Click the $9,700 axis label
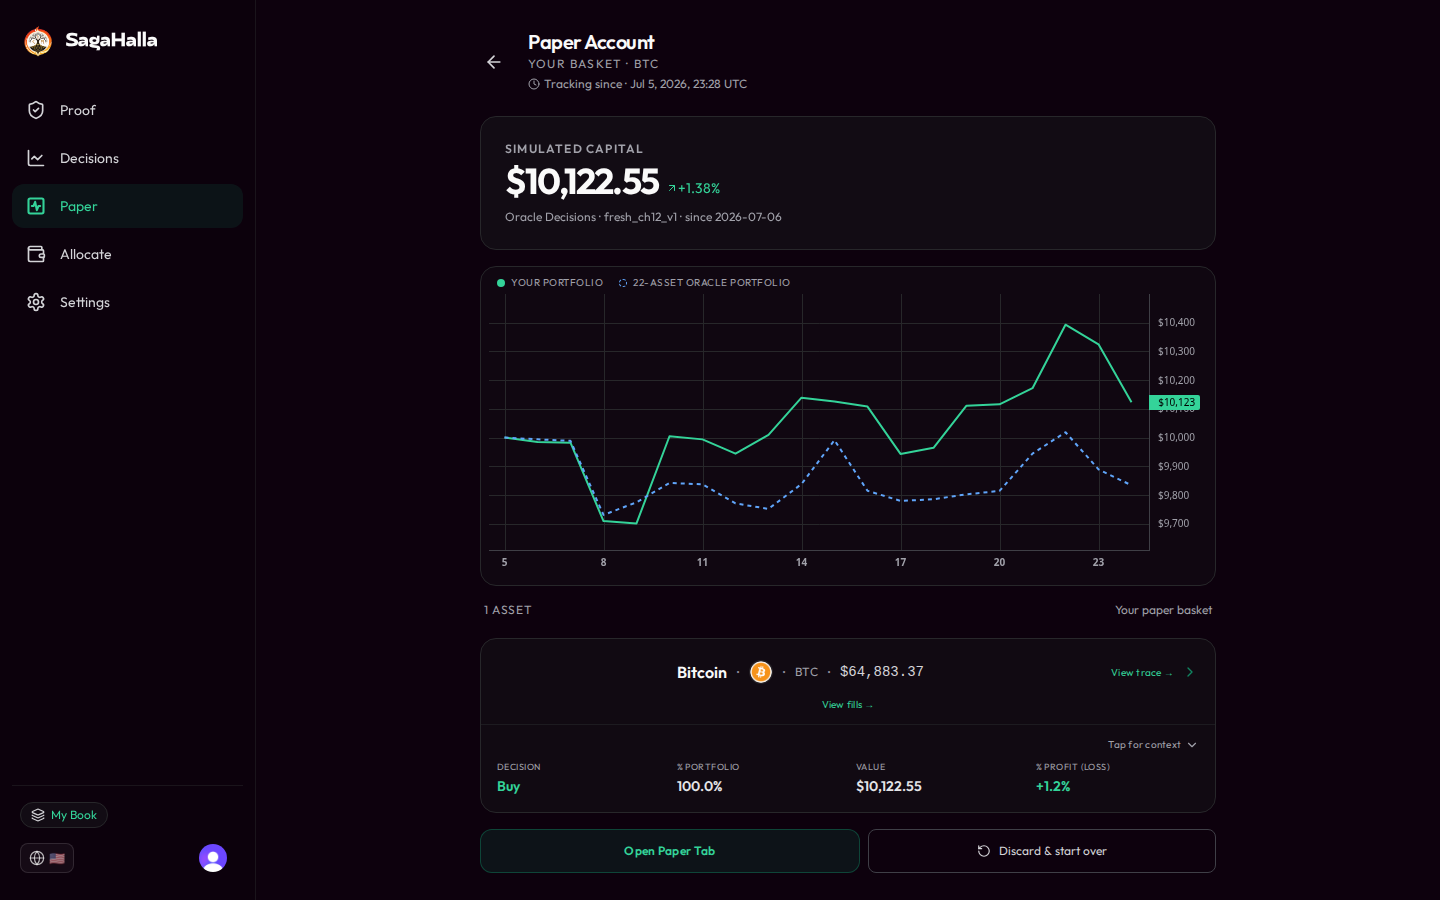 coord(1174,523)
